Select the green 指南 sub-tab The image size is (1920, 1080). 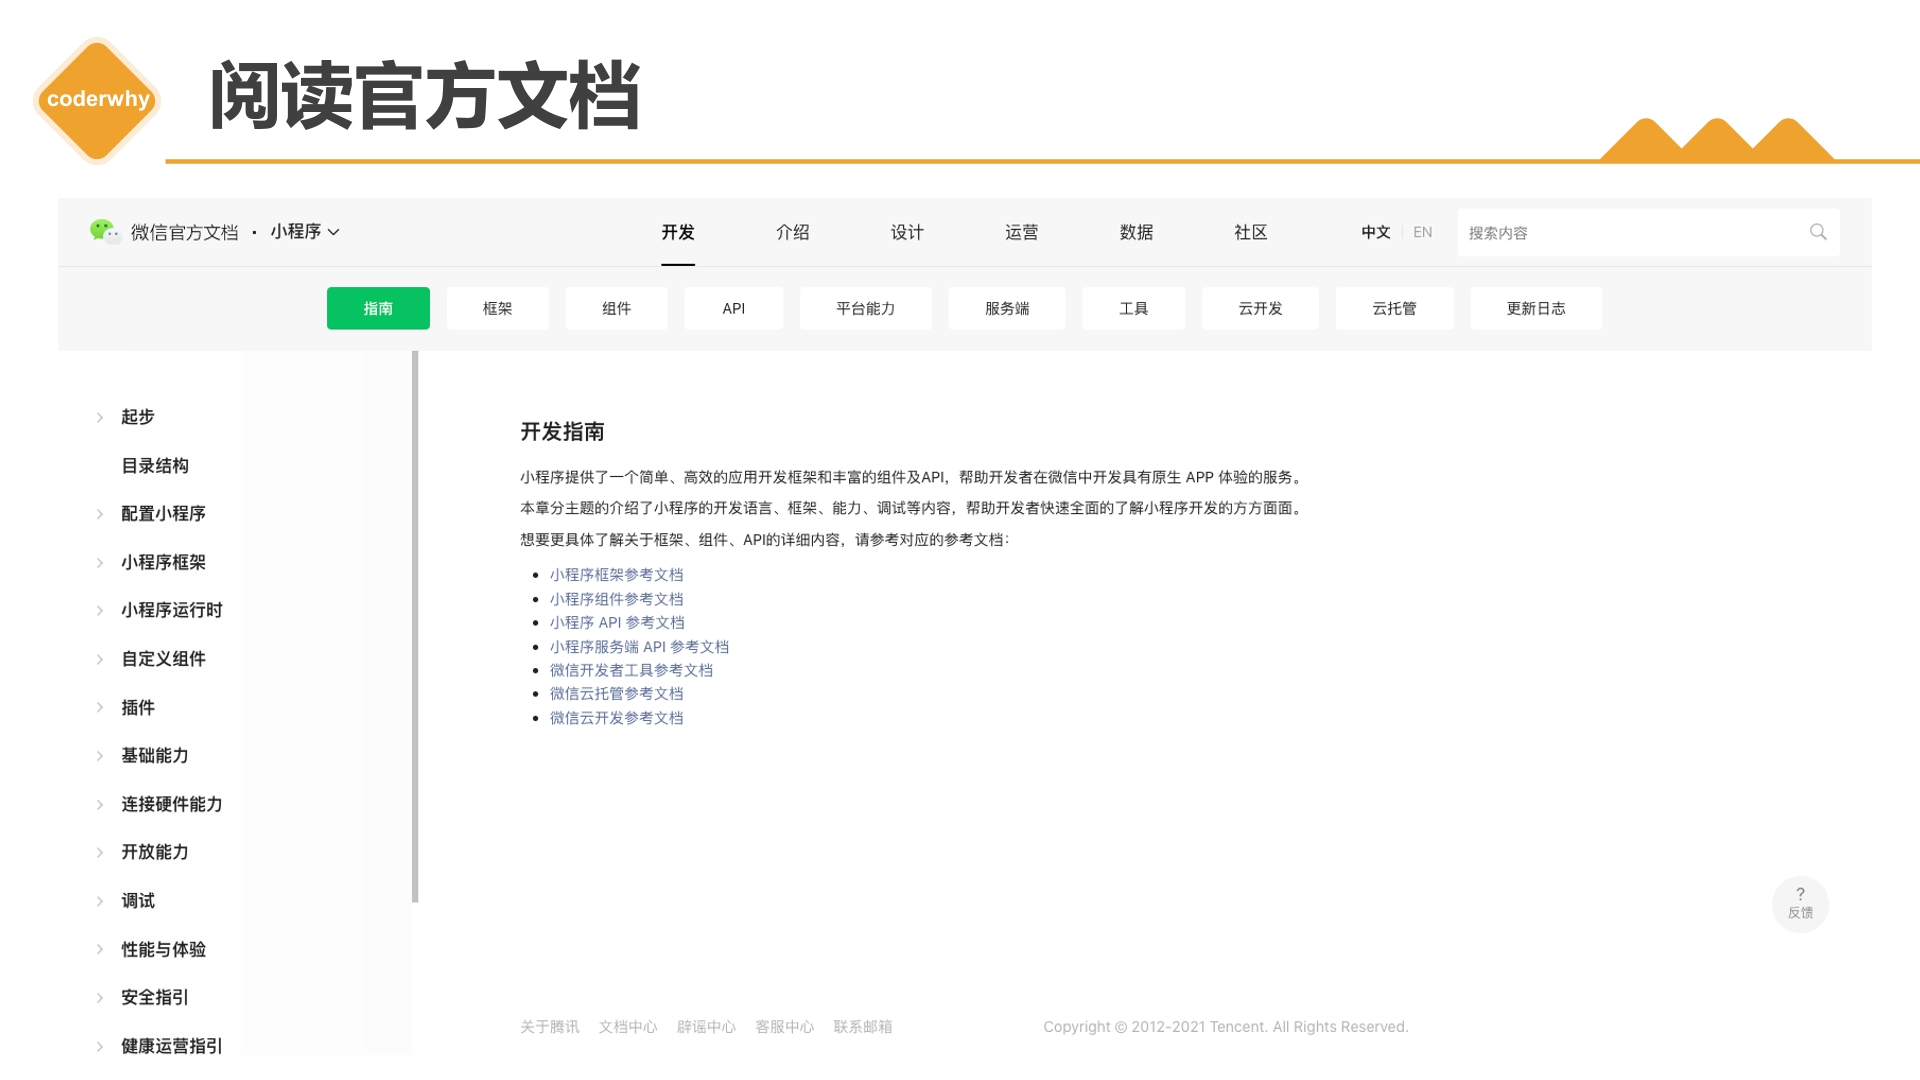tap(378, 308)
